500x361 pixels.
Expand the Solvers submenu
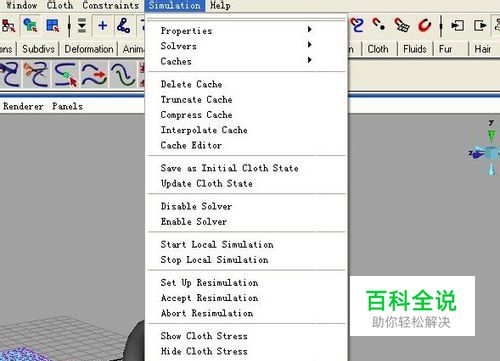(247, 46)
